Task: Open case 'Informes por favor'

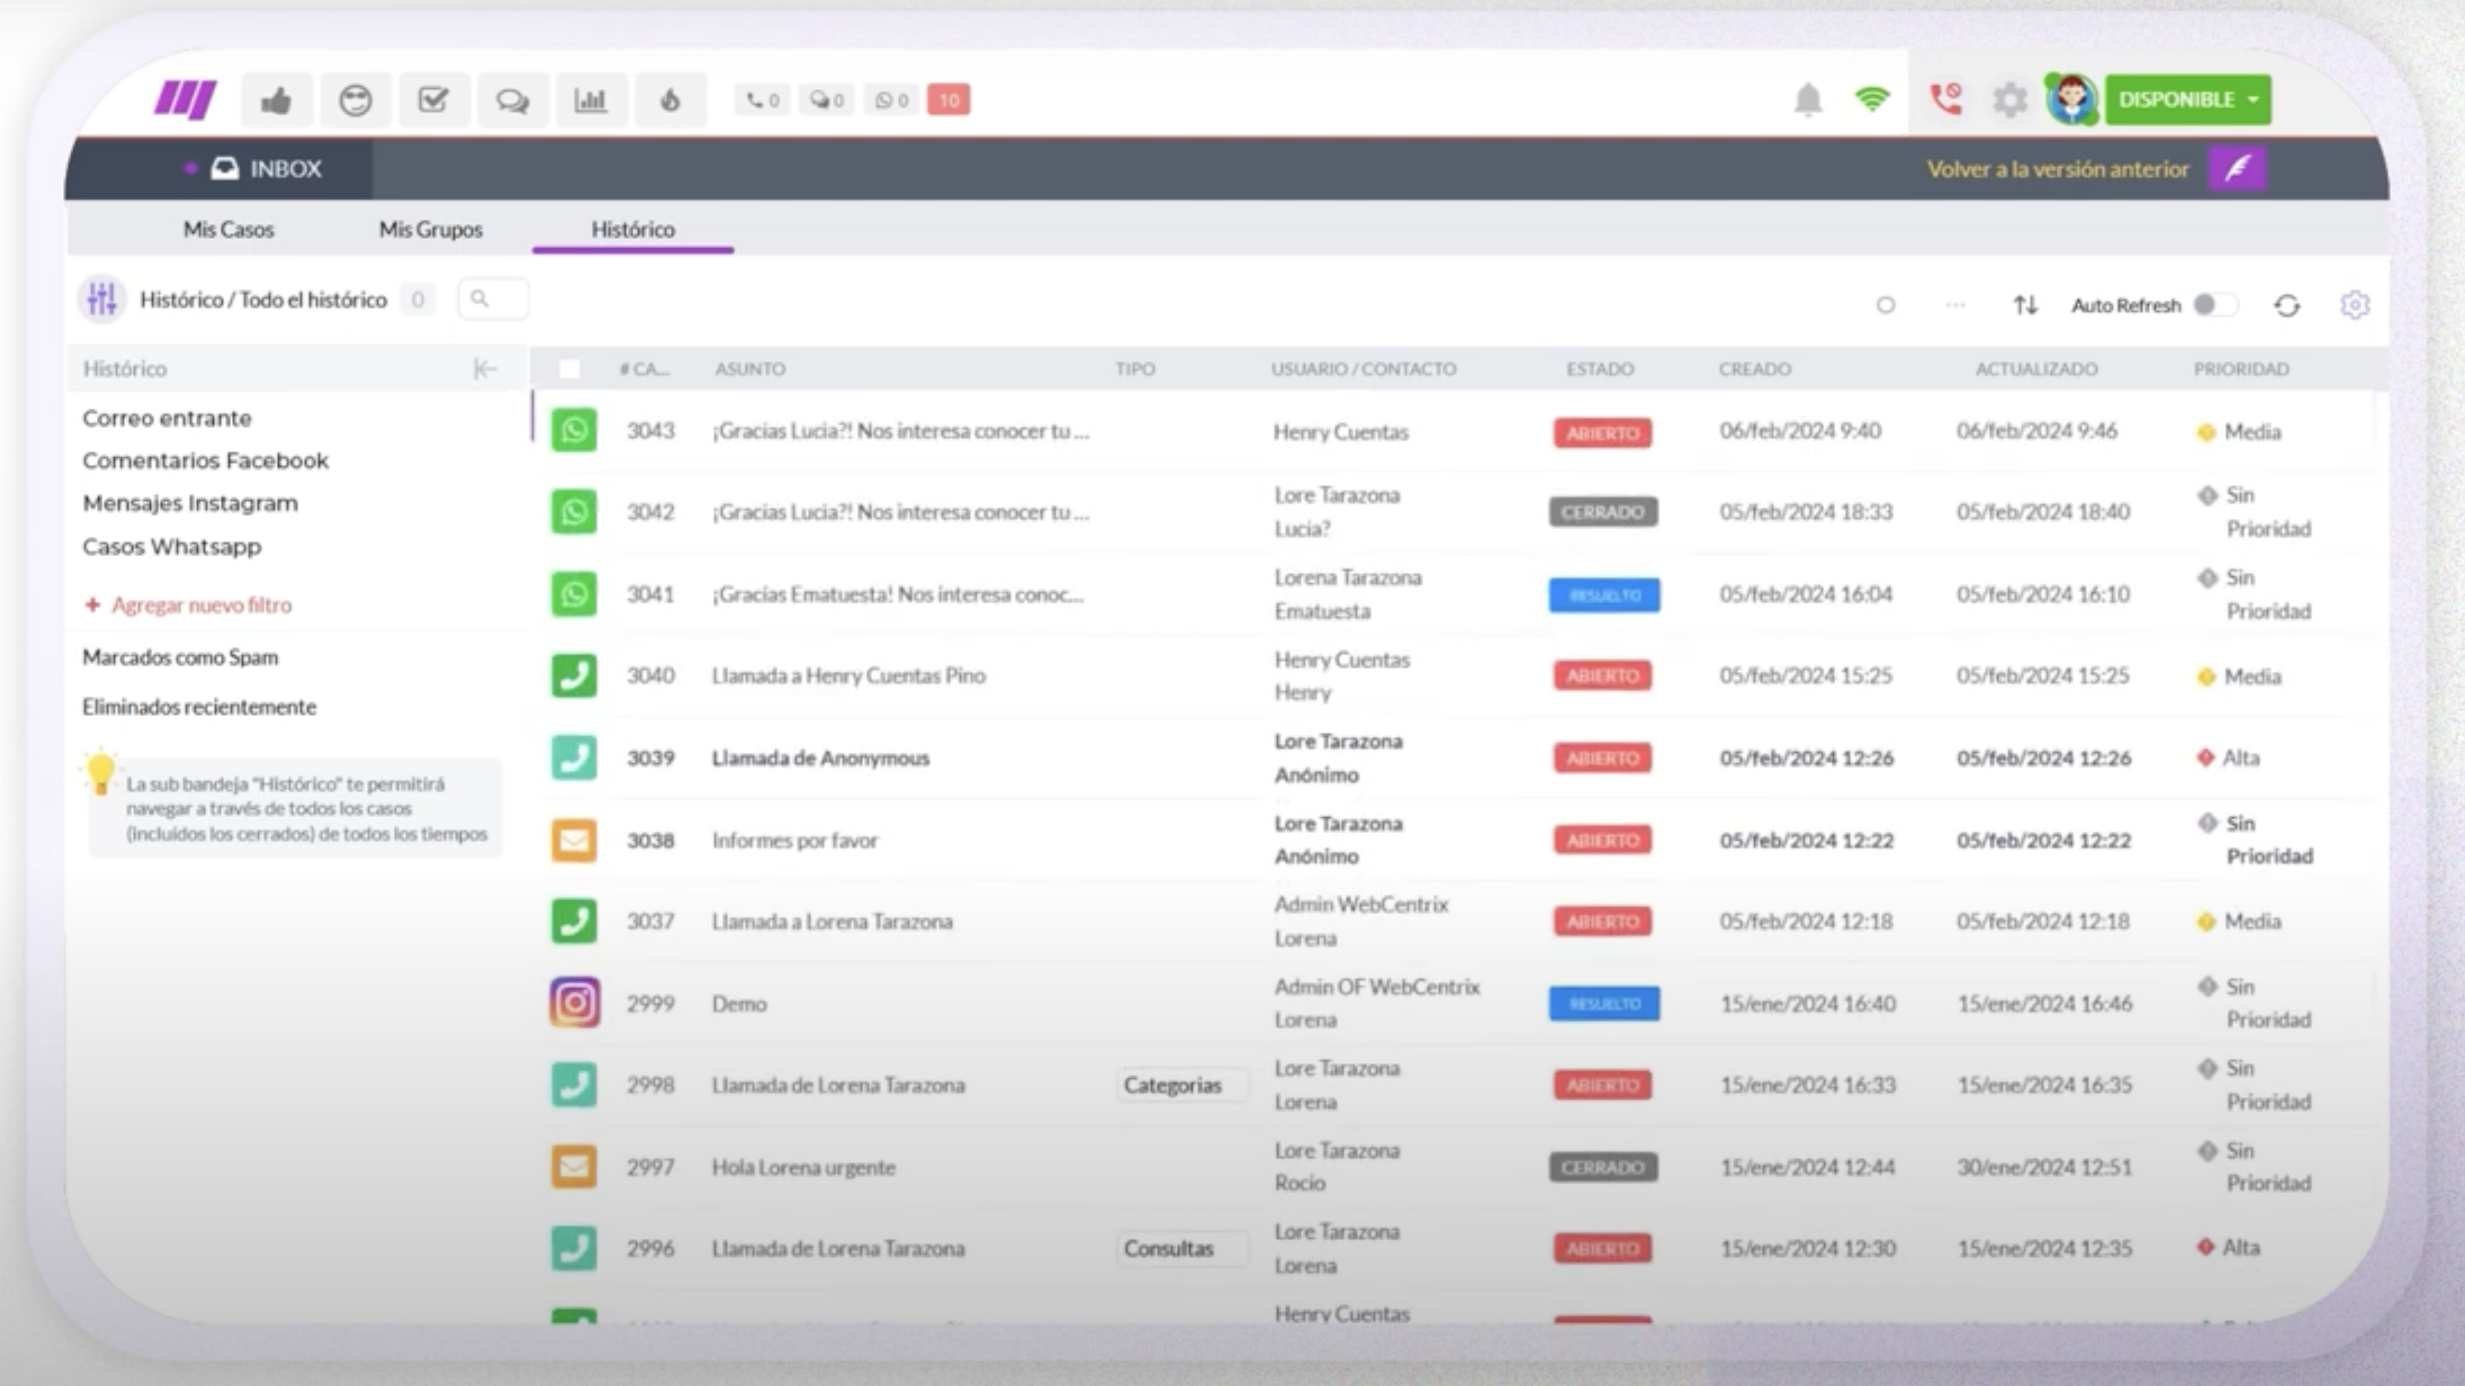Action: [795, 840]
